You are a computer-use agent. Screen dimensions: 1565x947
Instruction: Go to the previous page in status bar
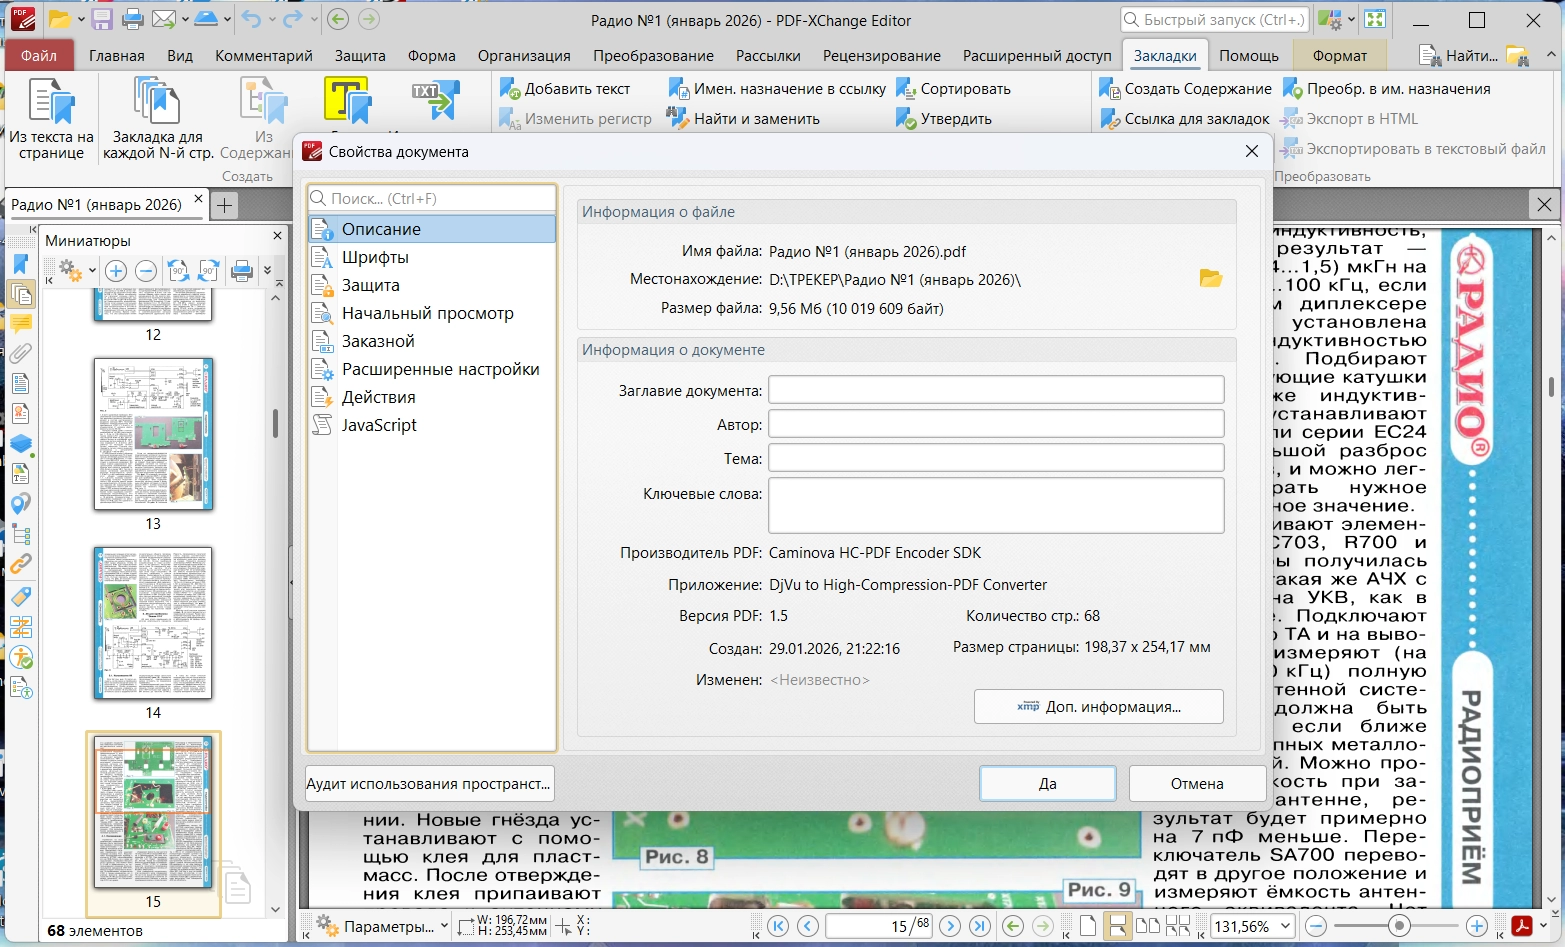point(808,926)
